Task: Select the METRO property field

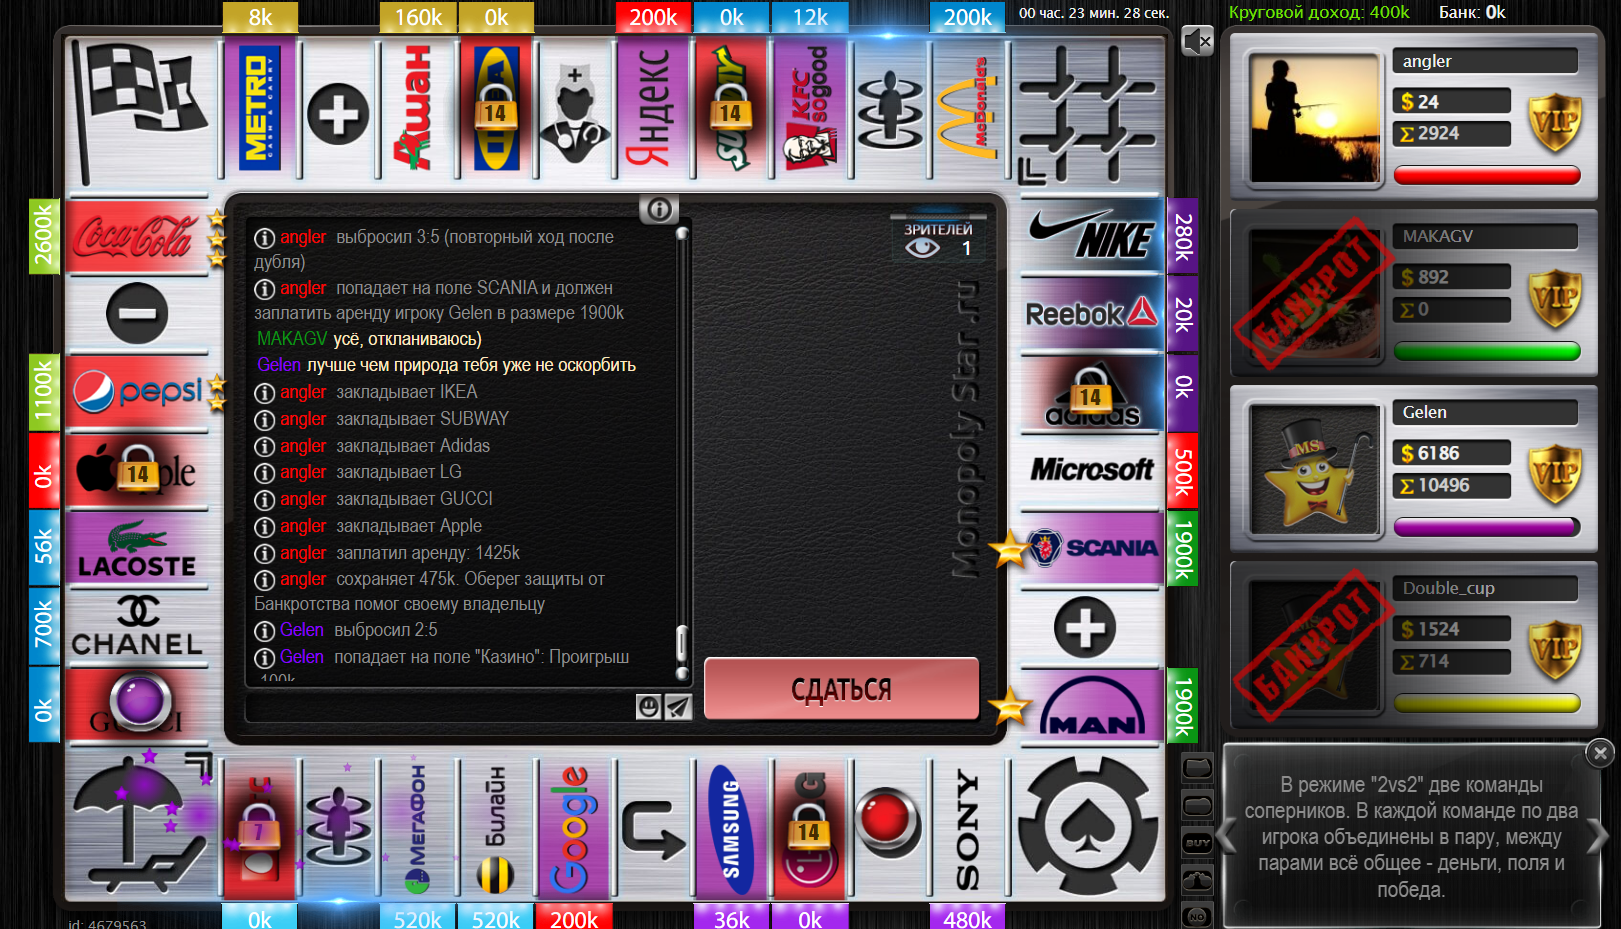Action: pos(259,108)
